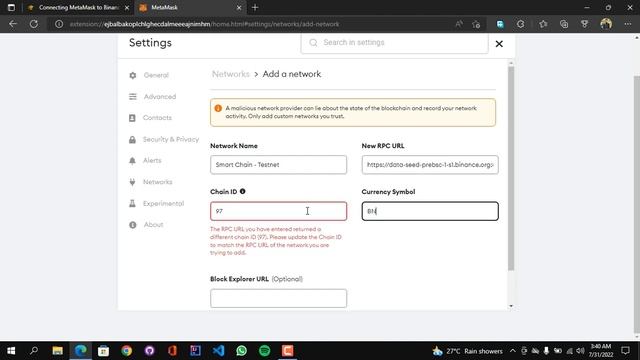Screen dimensions: 640x360
Task: Open Windows taskbar search
Action: point(34,351)
